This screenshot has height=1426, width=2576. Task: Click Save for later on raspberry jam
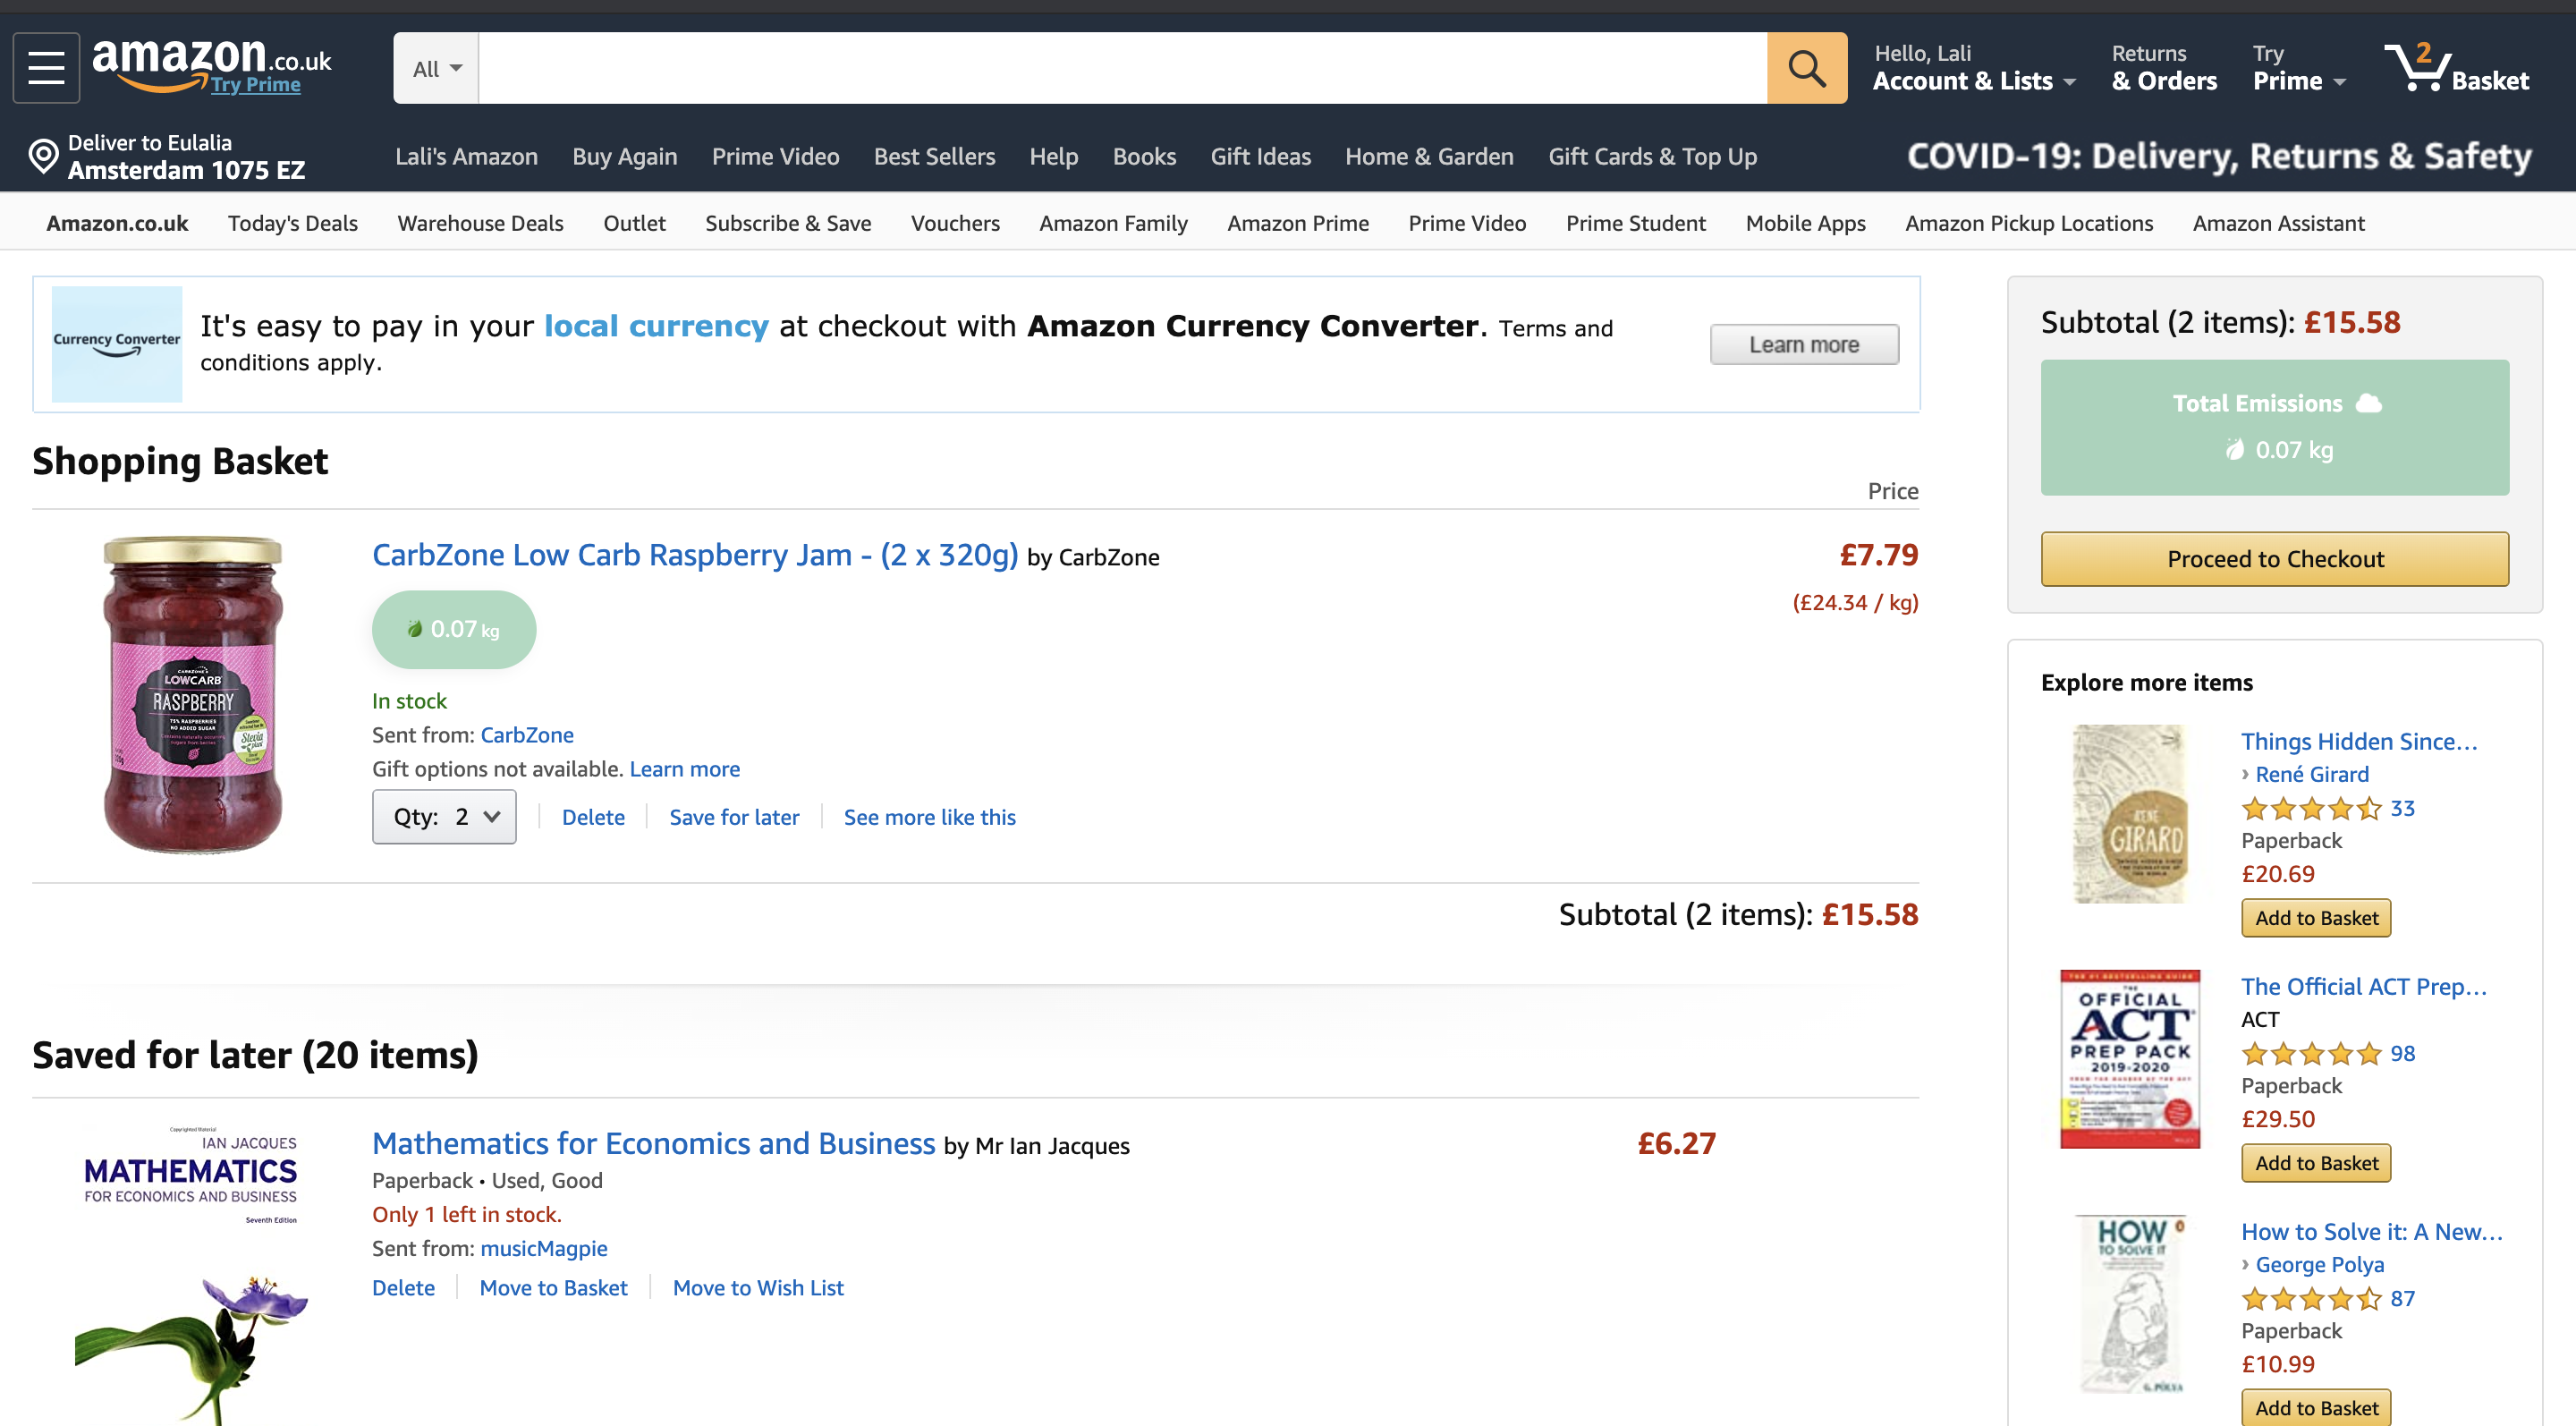734,817
